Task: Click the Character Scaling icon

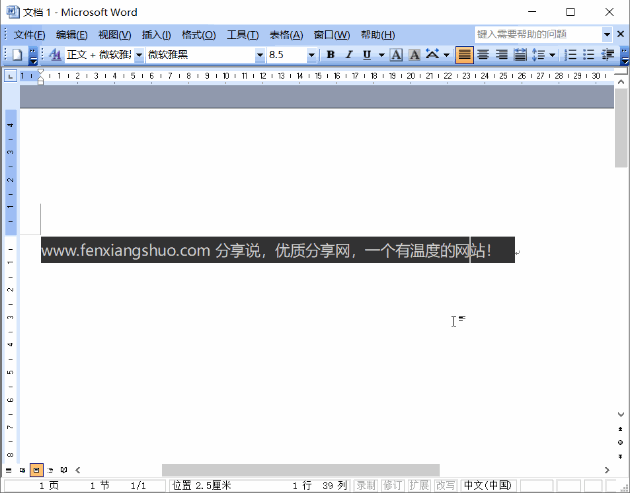Action: click(432, 54)
